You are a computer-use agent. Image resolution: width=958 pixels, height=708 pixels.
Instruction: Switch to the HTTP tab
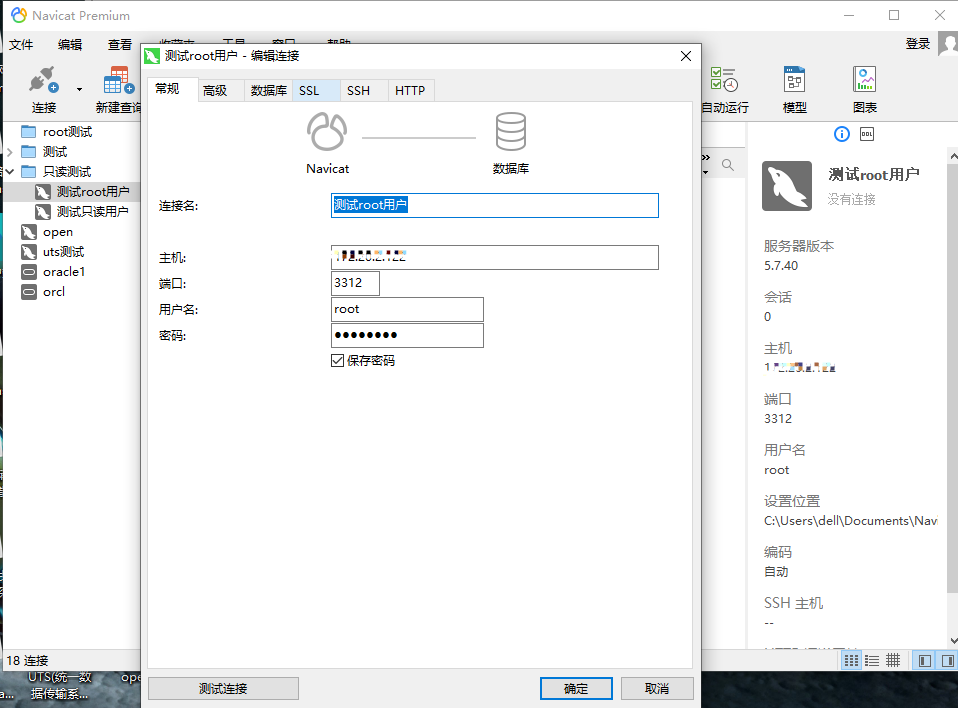click(x=410, y=90)
